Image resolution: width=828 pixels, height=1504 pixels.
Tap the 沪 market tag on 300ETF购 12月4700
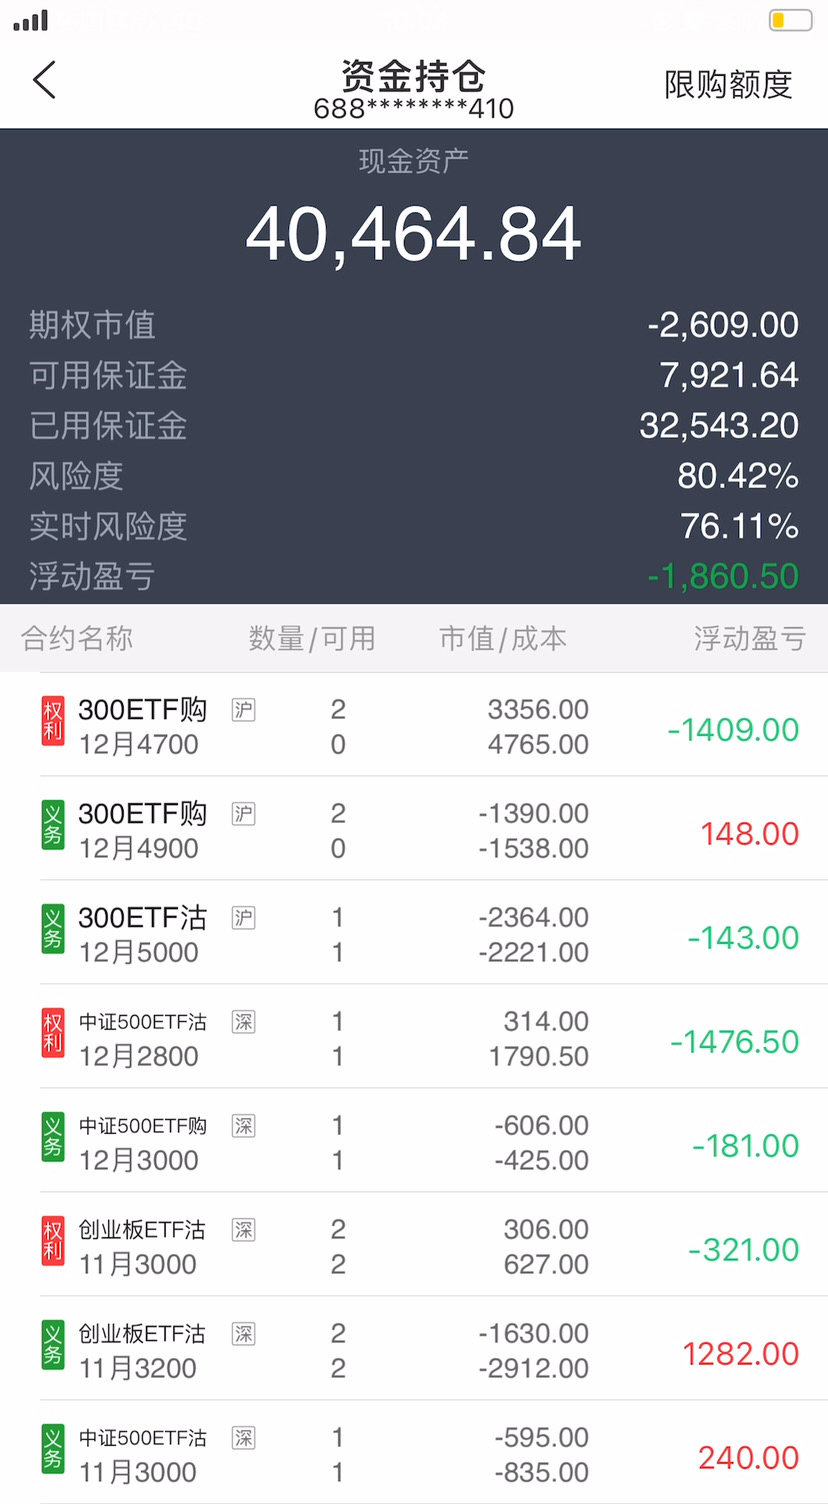tap(243, 710)
